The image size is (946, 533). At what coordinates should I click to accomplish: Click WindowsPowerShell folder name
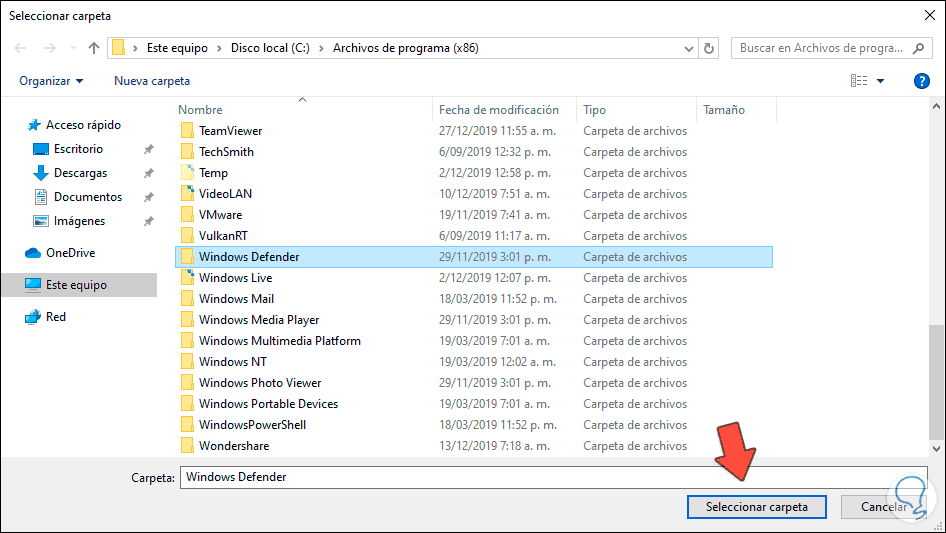click(252, 425)
